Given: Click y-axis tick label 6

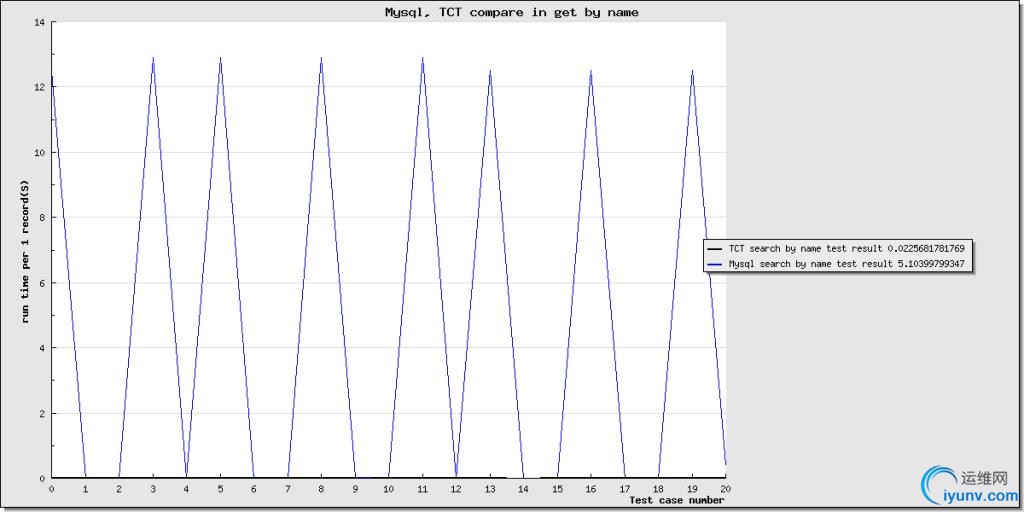Looking at the screenshot, I should (x=42, y=283).
